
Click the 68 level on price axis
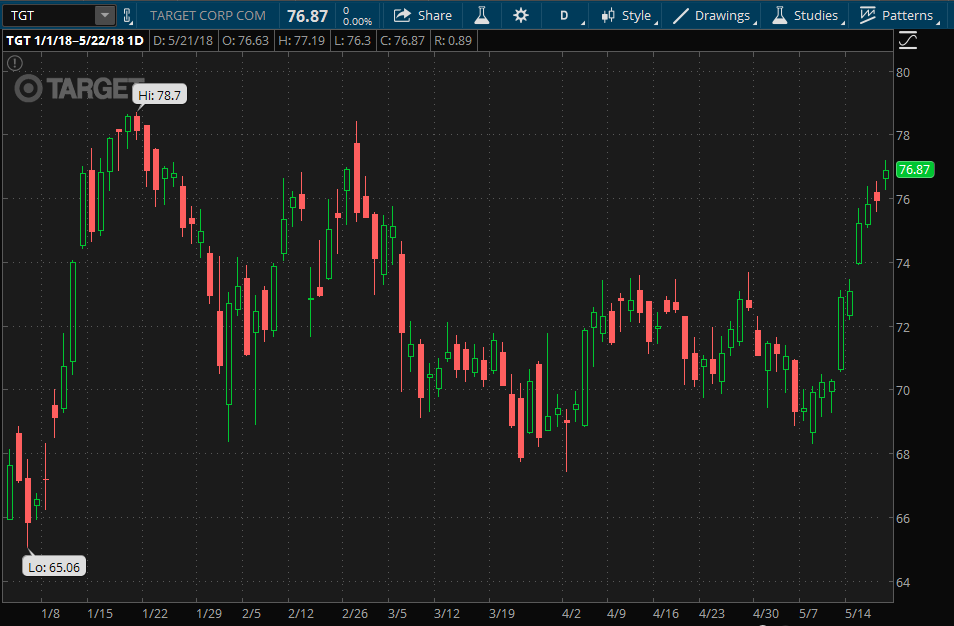[x=903, y=454]
